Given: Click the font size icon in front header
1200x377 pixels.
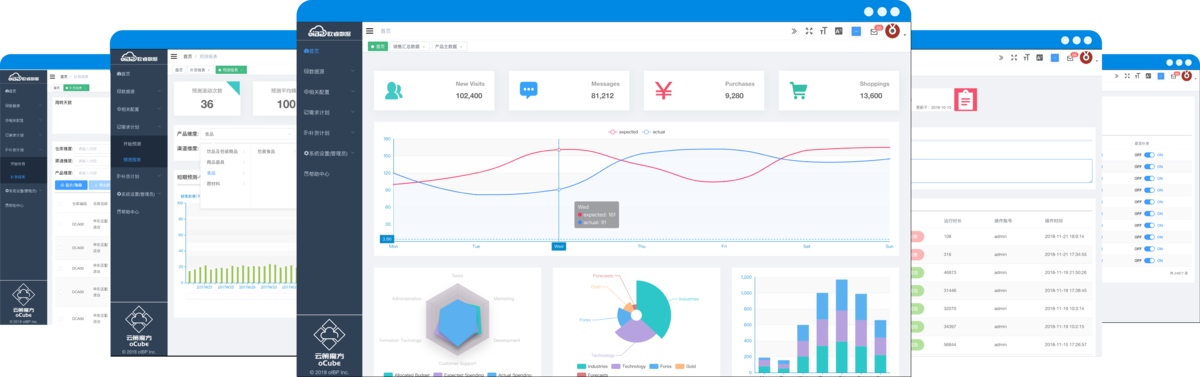Looking at the screenshot, I should tap(824, 31).
